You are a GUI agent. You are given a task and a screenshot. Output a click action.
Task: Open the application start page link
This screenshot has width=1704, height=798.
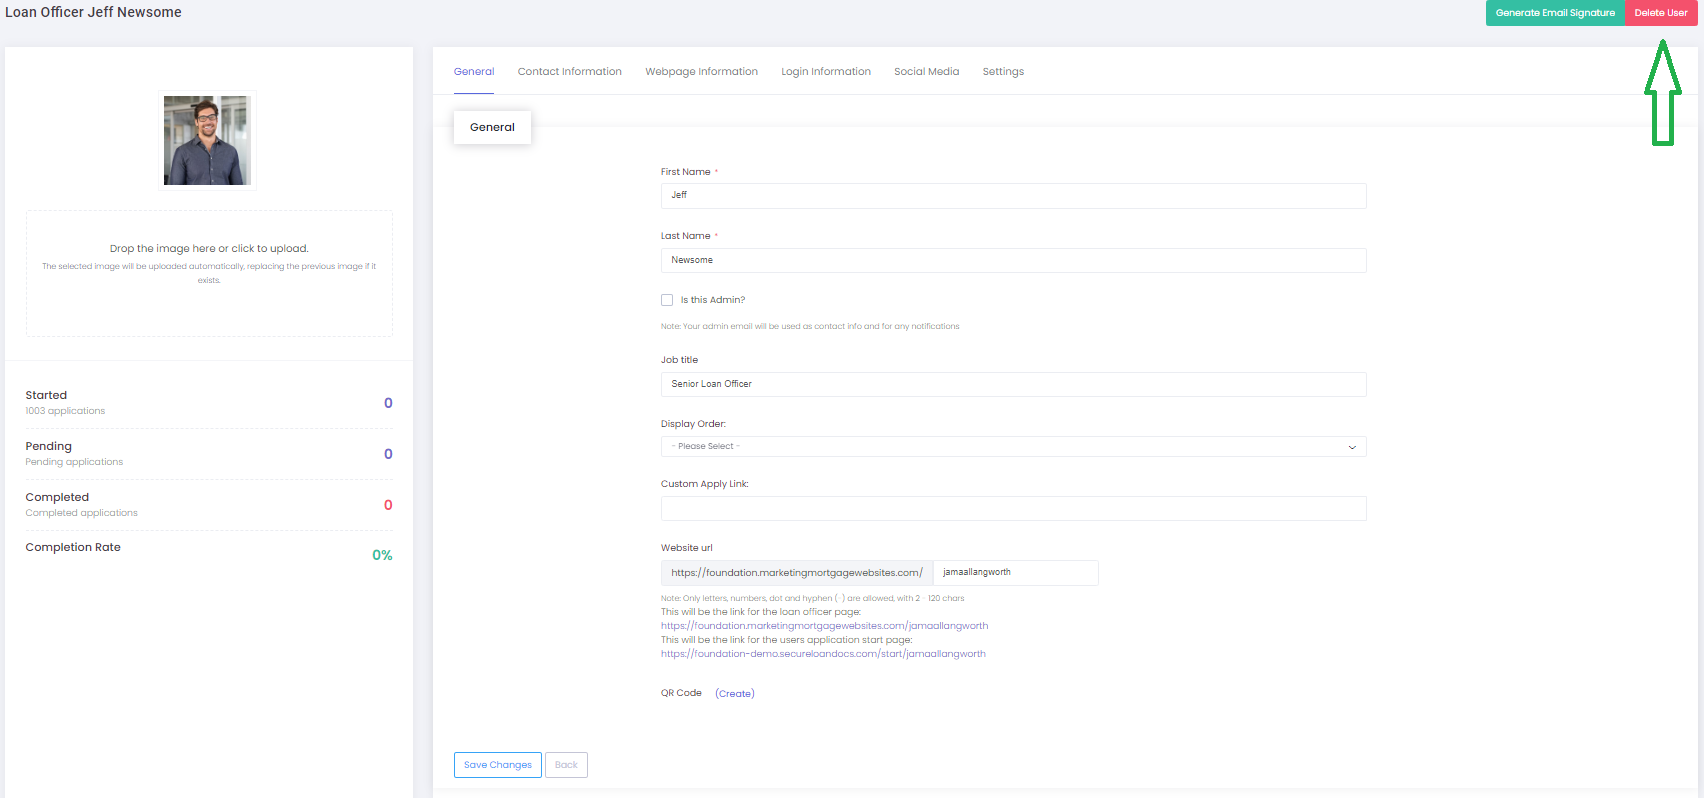(x=823, y=654)
